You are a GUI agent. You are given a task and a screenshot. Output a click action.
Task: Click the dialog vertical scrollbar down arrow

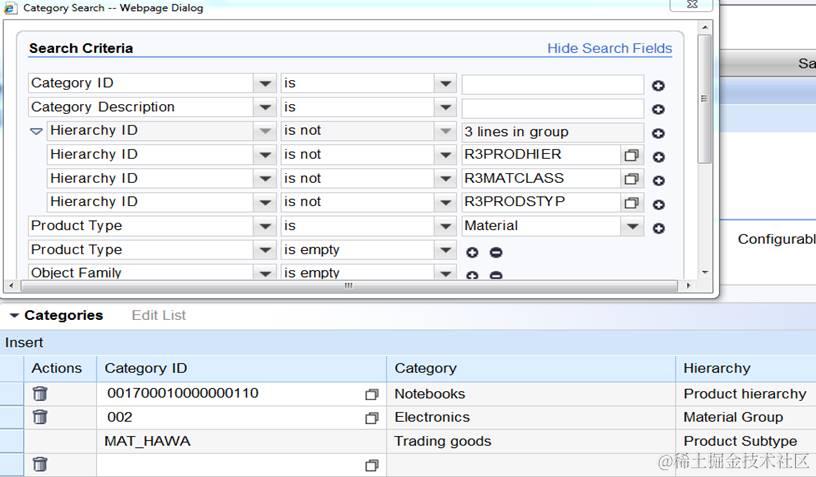(x=705, y=272)
